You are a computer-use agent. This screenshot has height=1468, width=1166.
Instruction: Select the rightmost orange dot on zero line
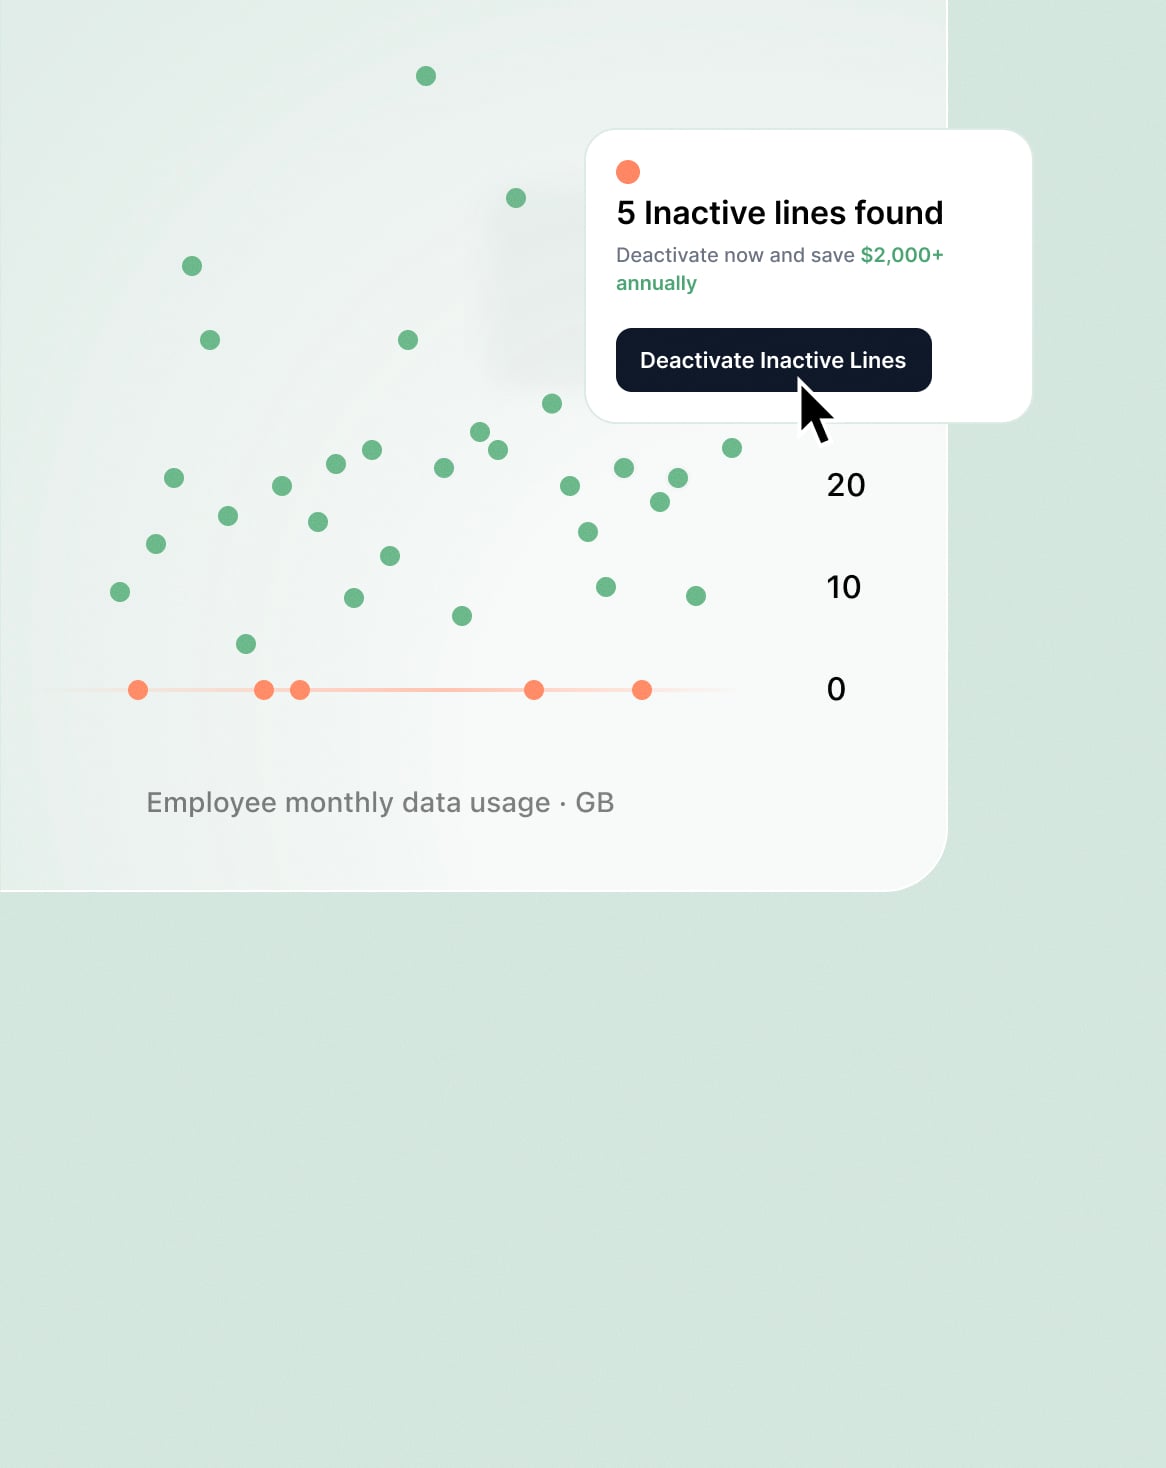click(x=642, y=690)
